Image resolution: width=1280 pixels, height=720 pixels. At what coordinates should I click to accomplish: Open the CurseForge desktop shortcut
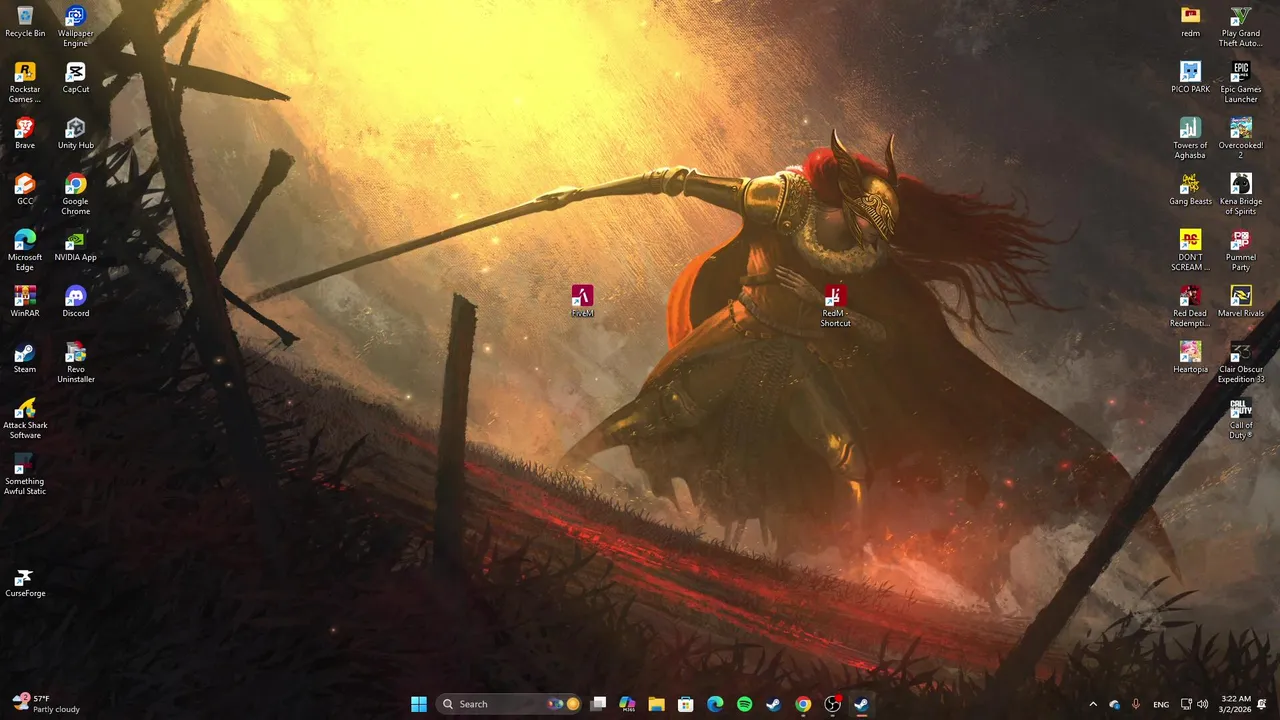(25, 582)
